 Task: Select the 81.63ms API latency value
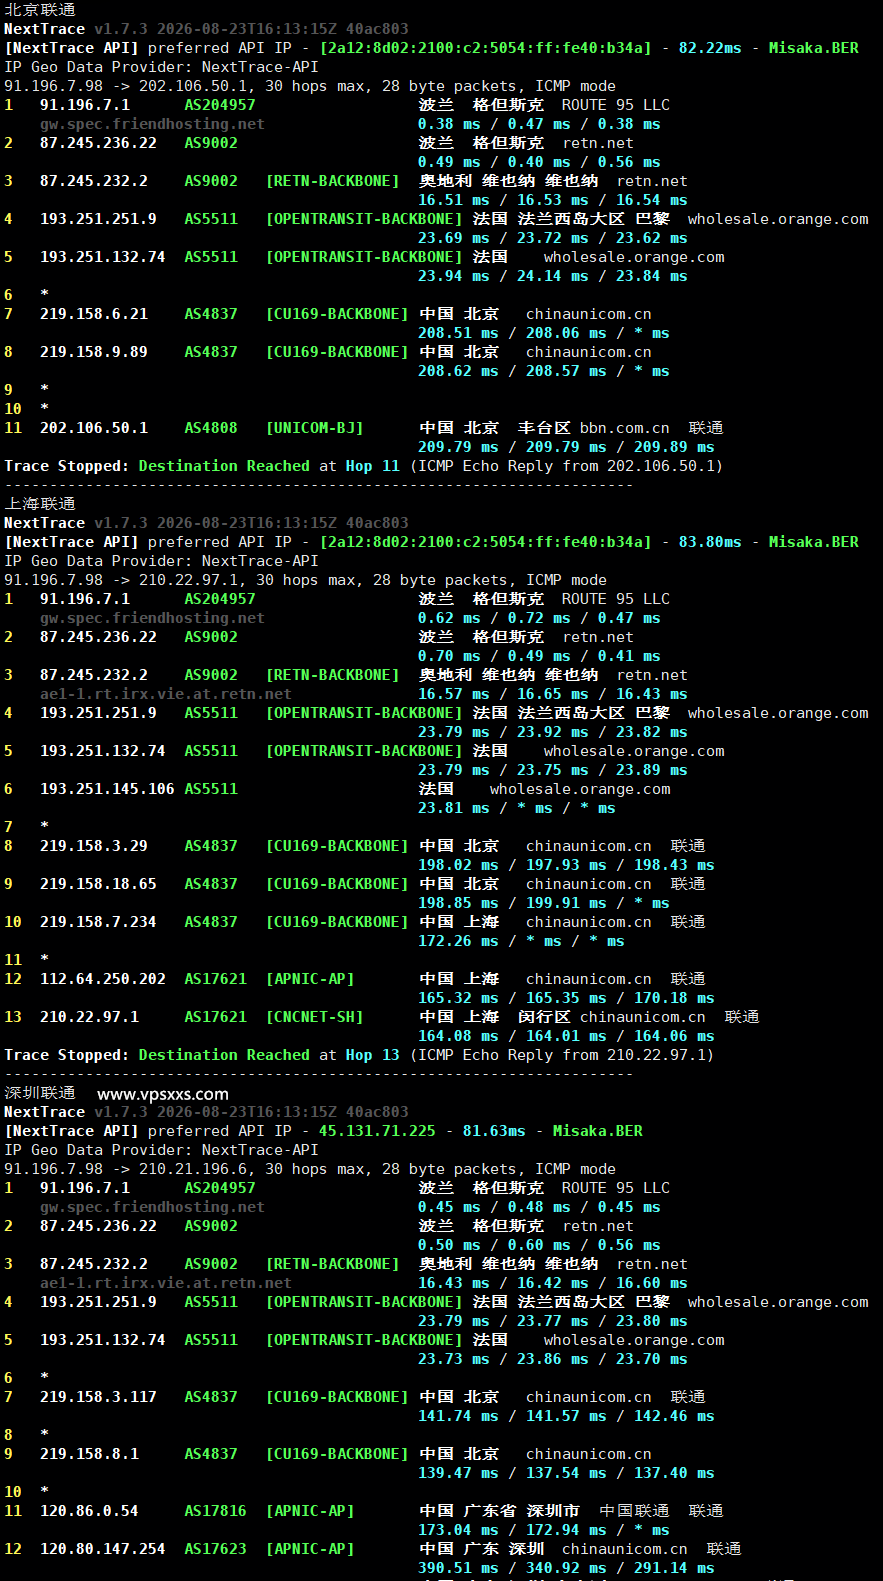[494, 1131]
